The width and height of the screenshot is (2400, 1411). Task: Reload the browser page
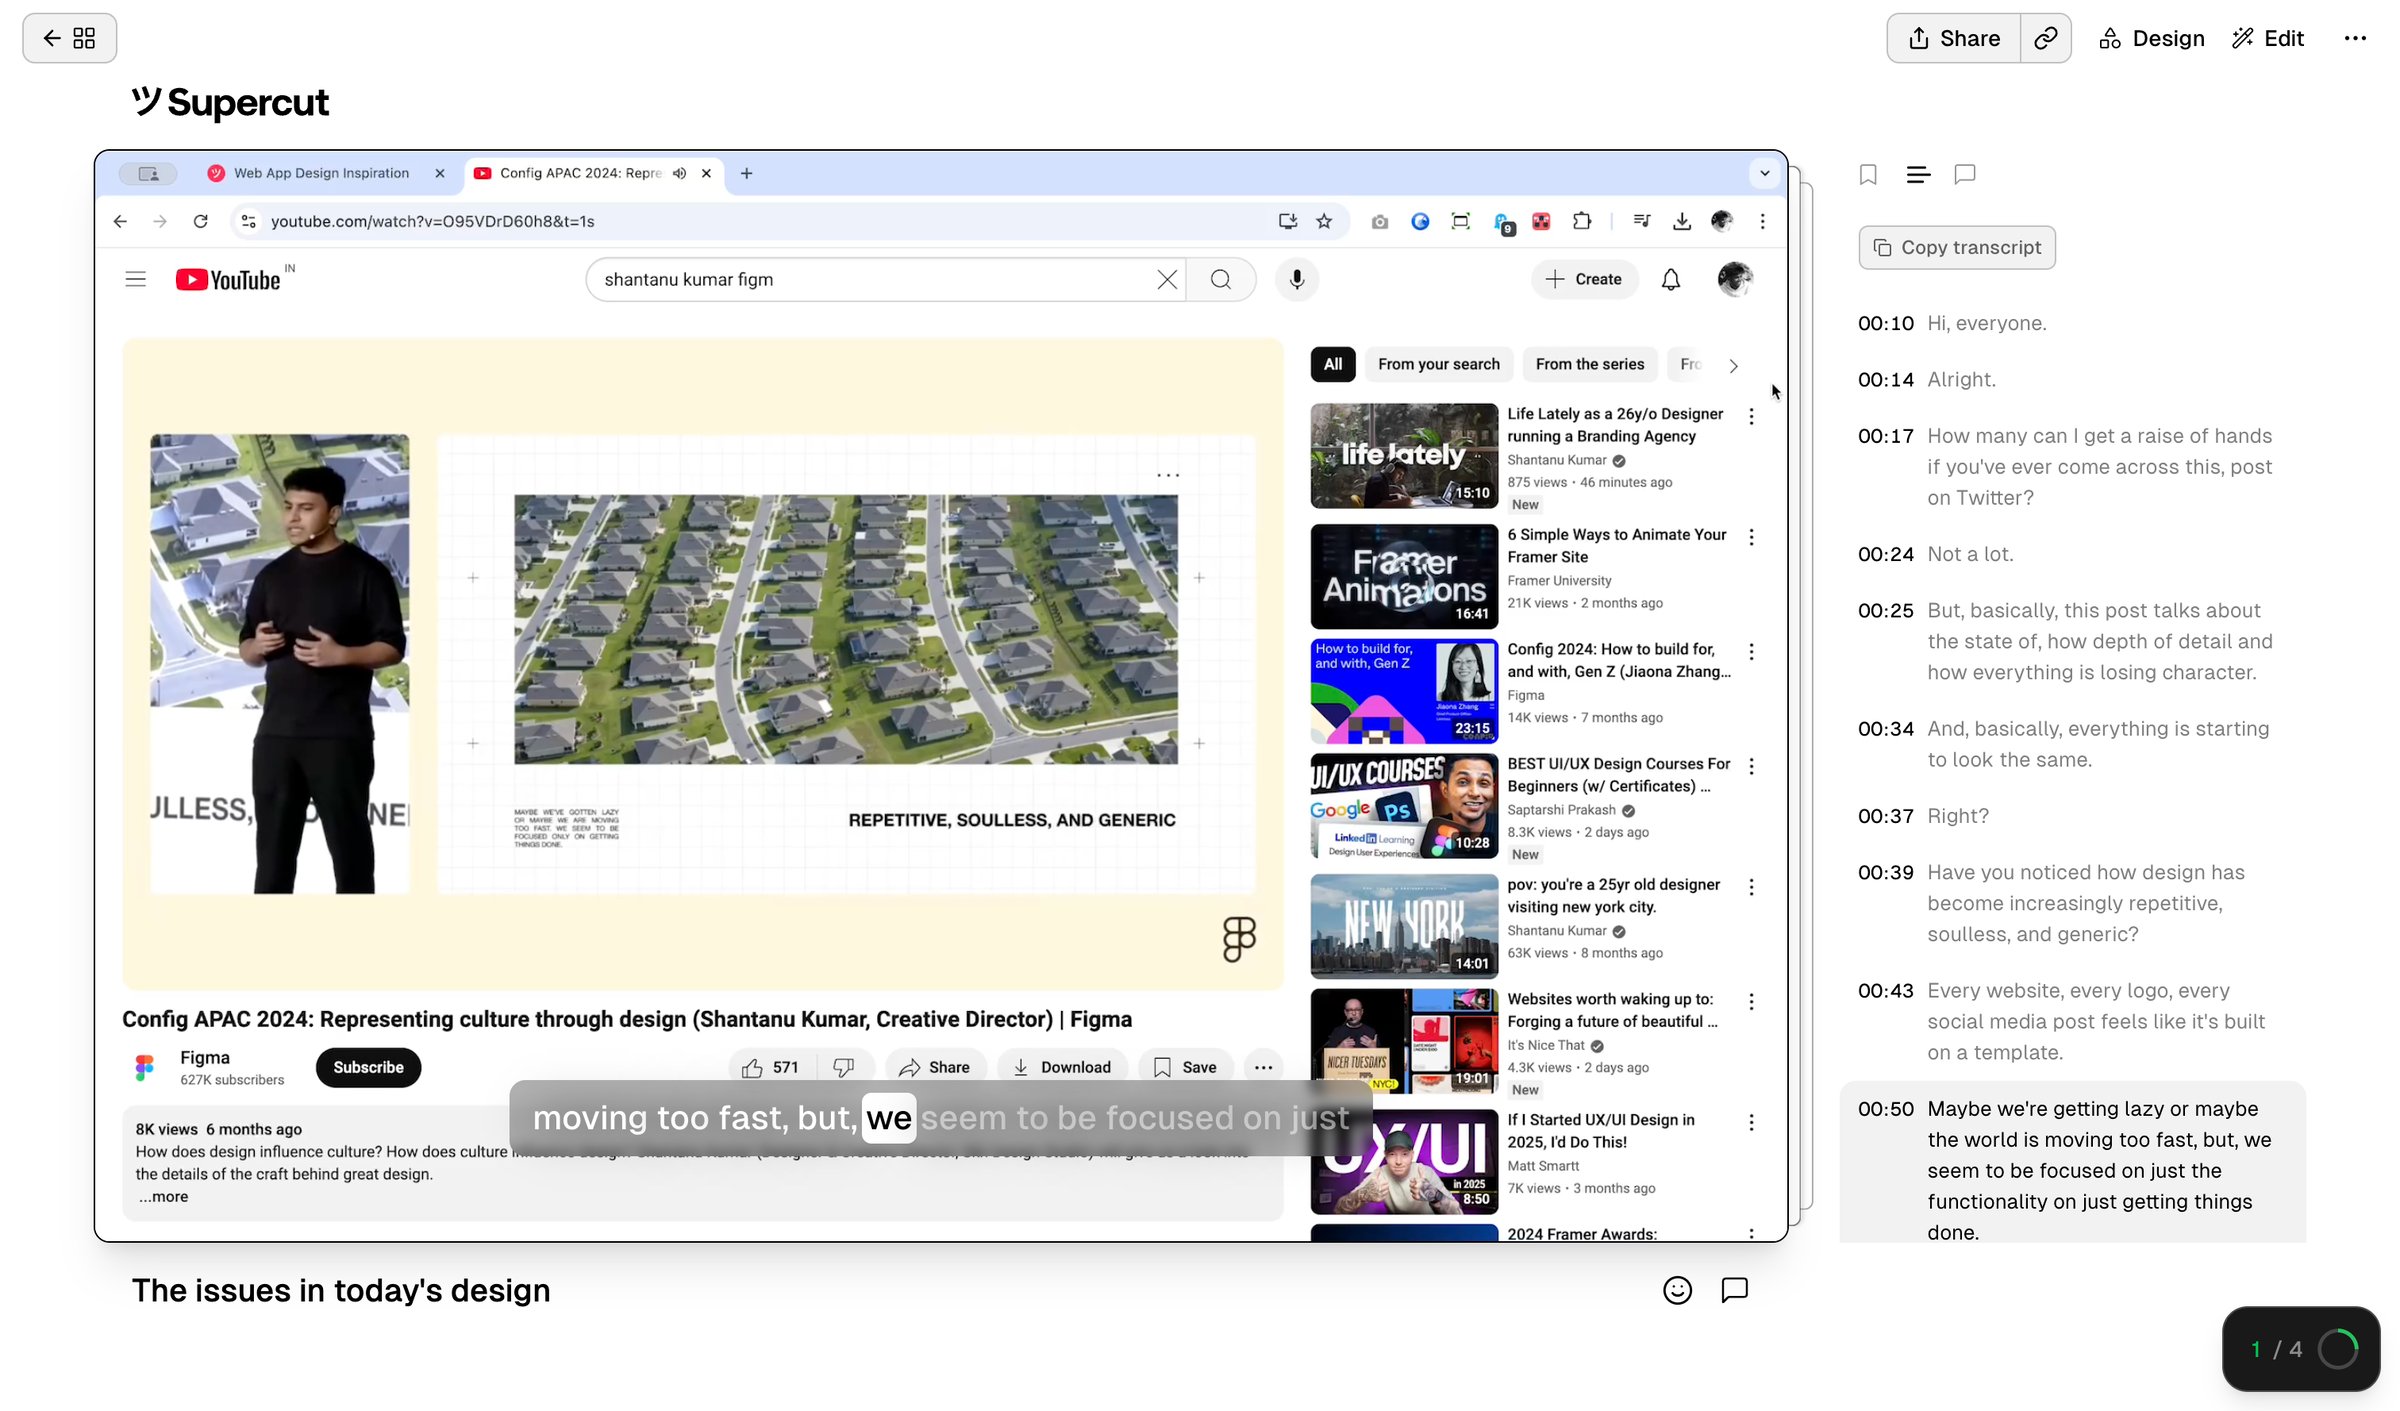[201, 221]
